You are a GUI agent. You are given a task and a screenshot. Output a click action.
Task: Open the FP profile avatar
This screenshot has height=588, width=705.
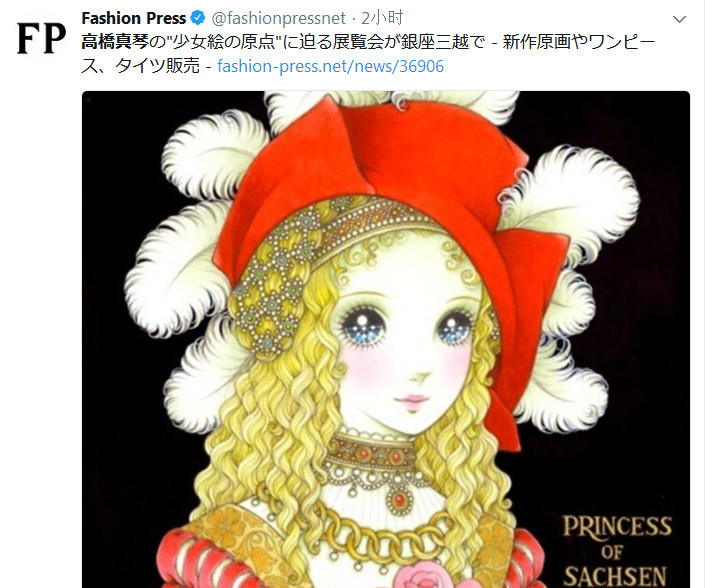(41, 39)
